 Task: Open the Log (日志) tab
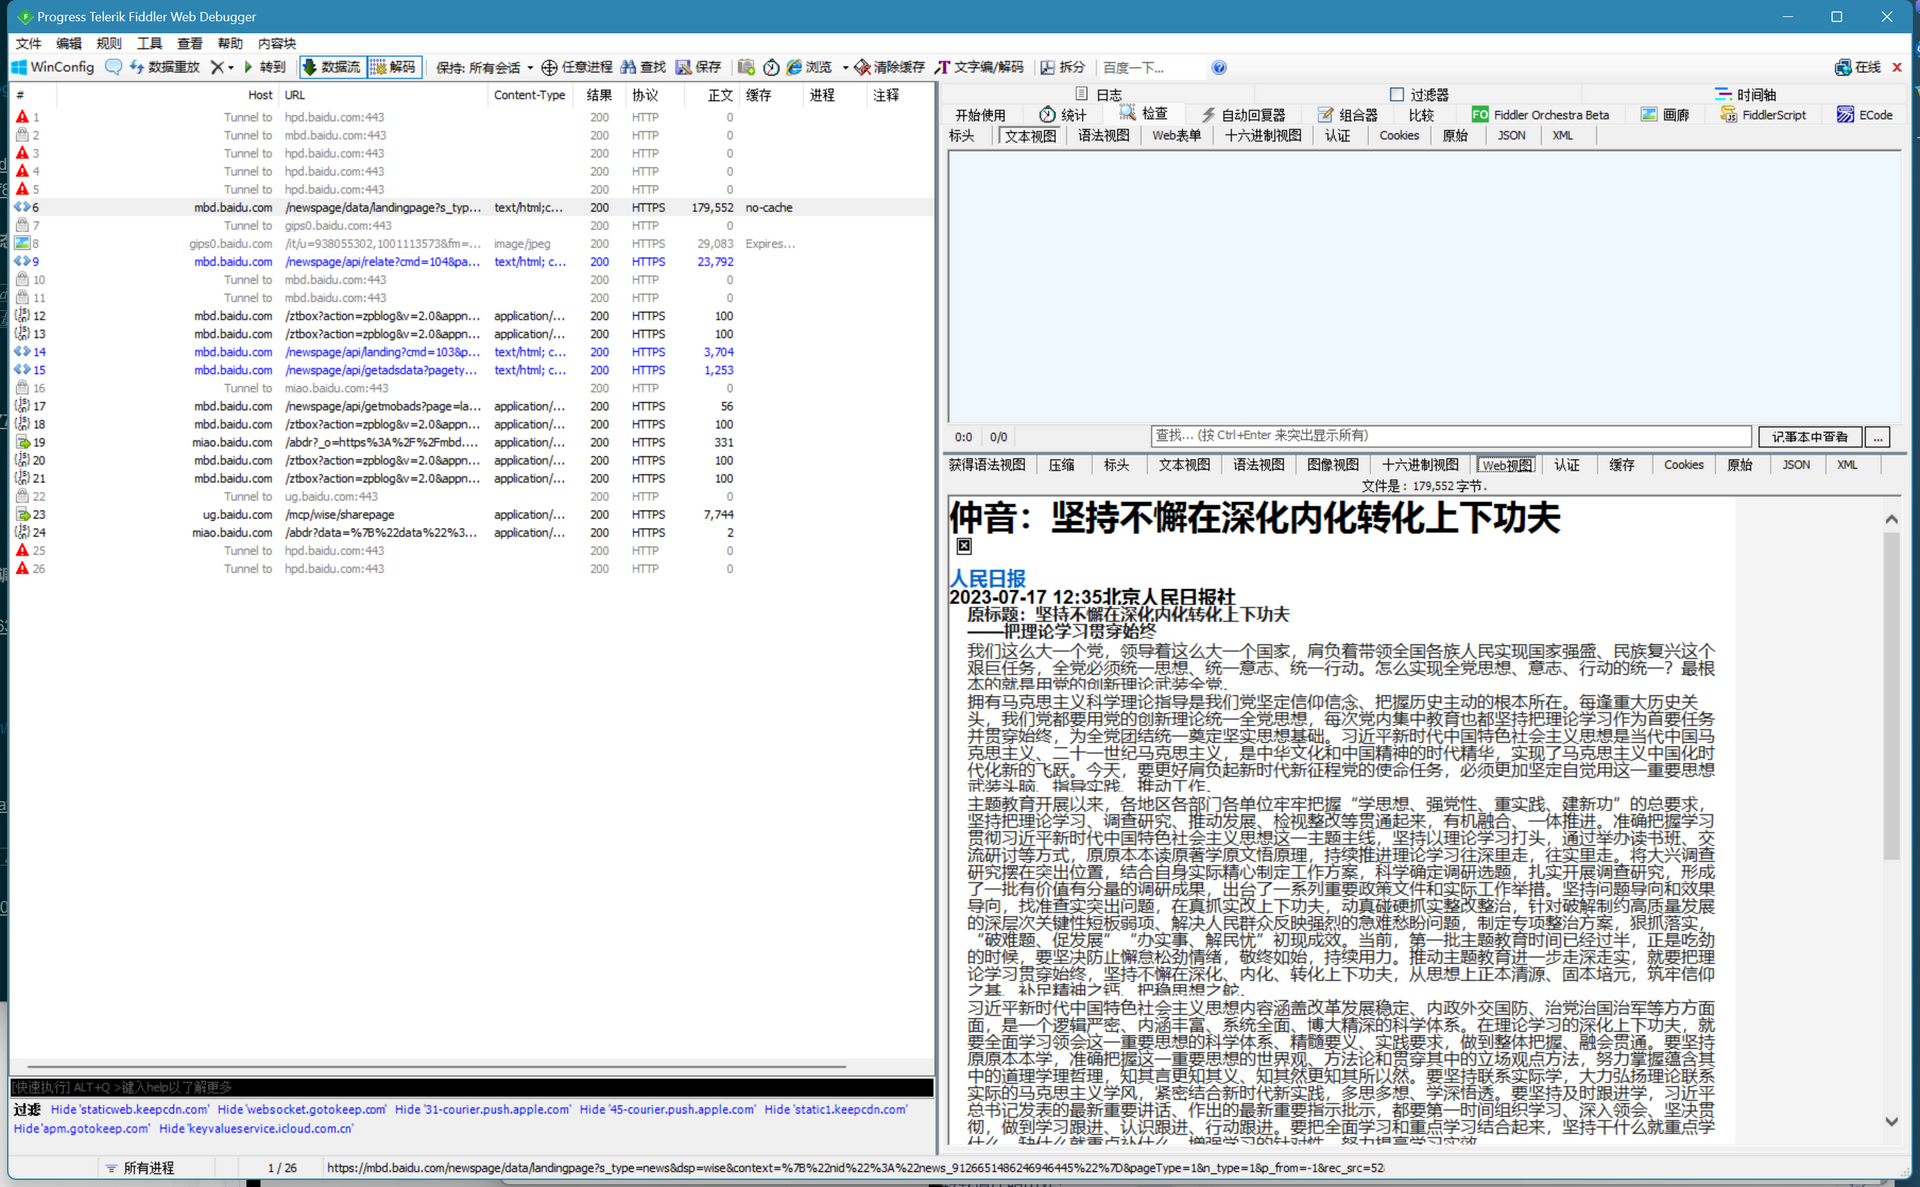point(1098,94)
